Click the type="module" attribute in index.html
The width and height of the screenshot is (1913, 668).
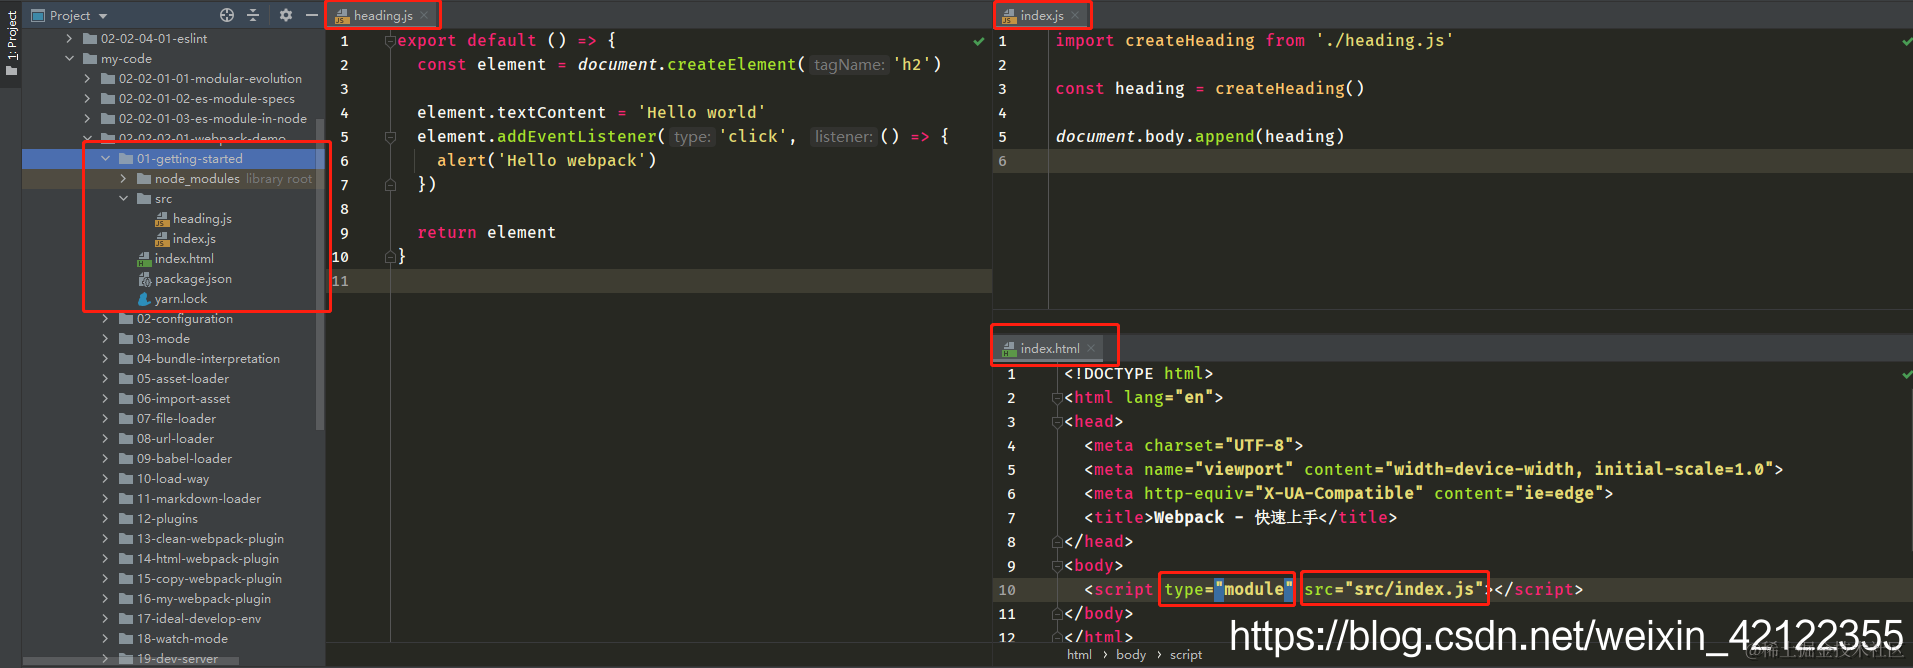click(x=1228, y=590)
